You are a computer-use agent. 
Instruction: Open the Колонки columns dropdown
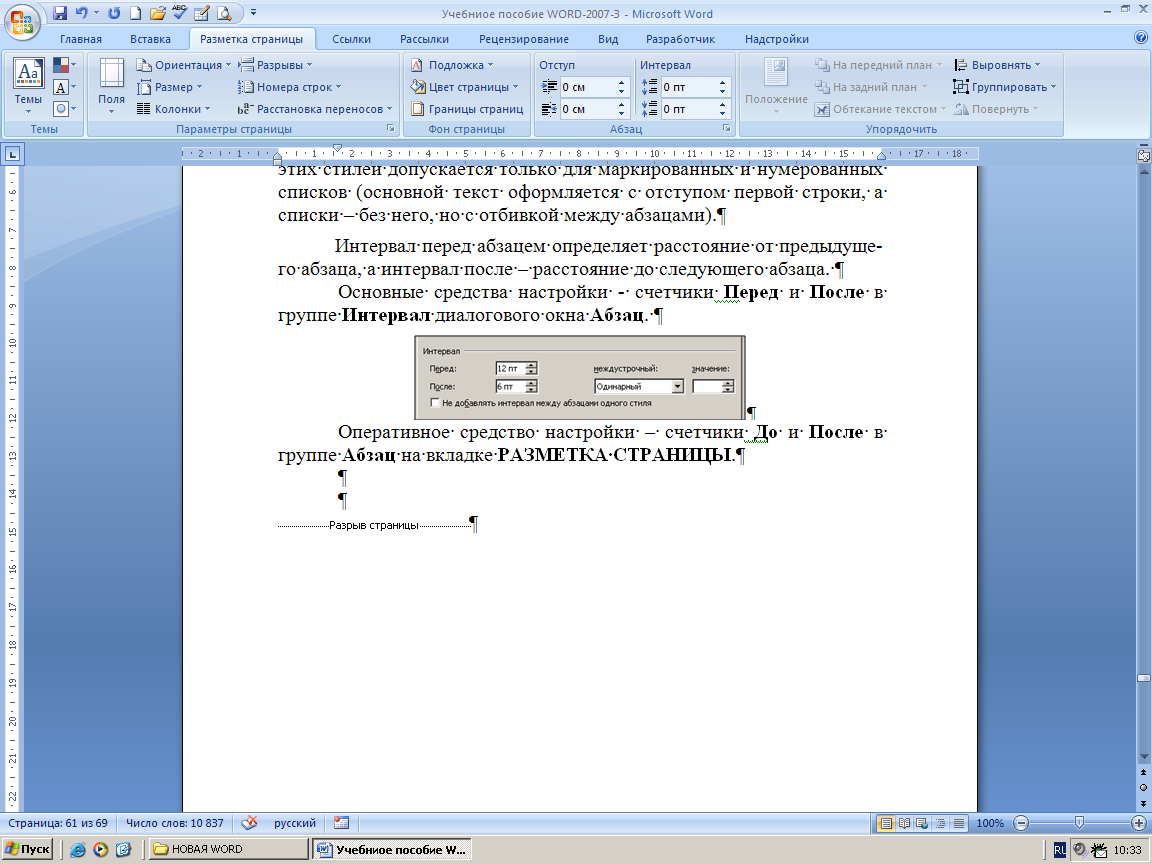[x=173, y=109]
